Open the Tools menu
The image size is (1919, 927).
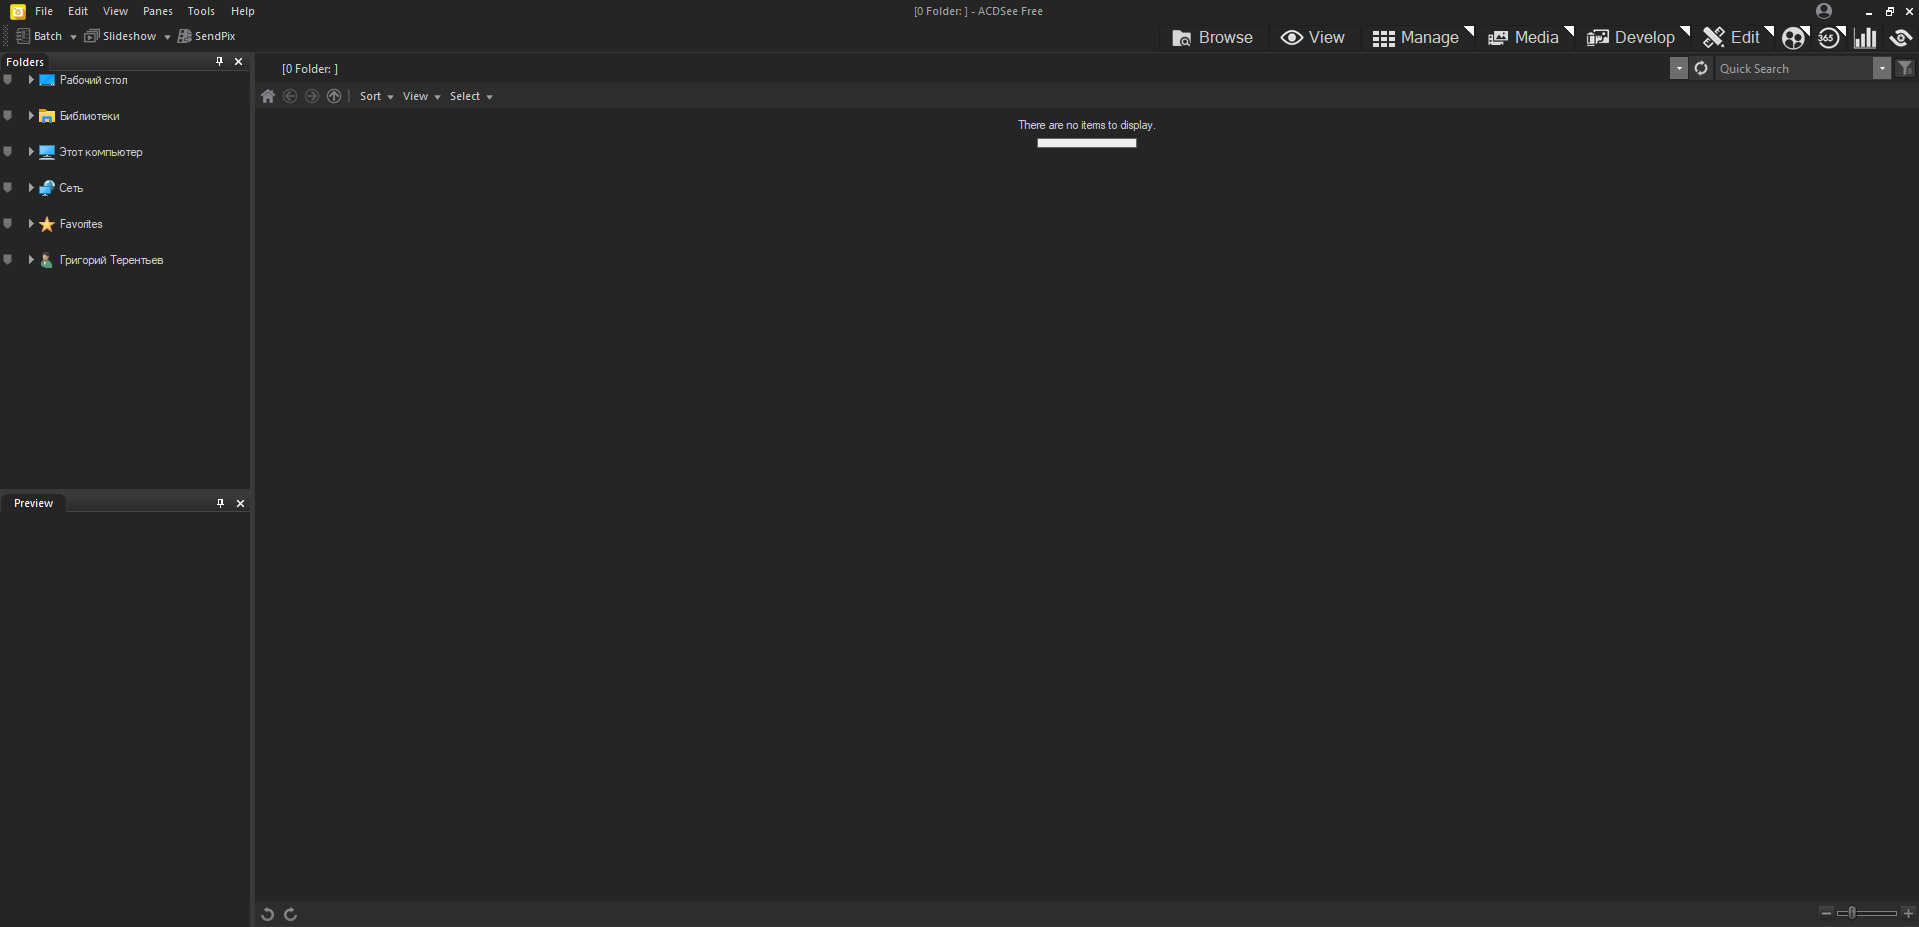(x=201, y=11)
